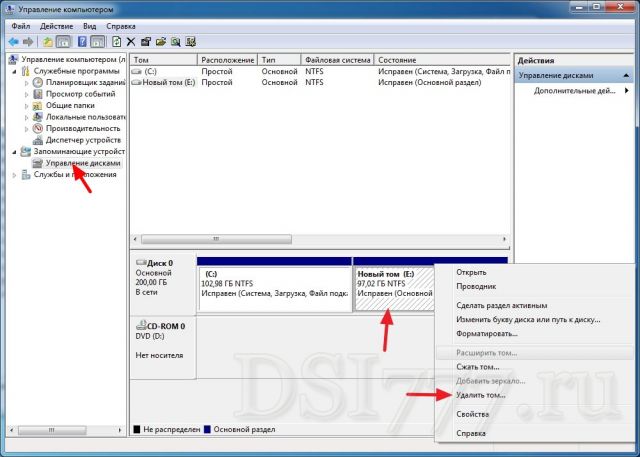The height and width of the screenshot is (457, 640).
Task: Sort by the Том column header
Action: (x=164, y=60)
